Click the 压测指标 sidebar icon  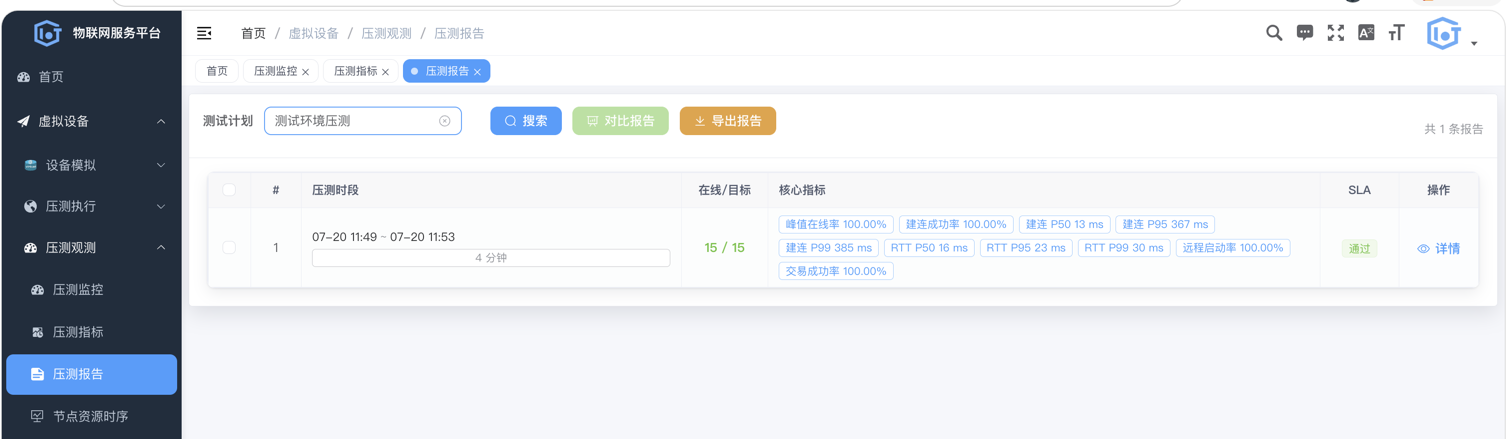[x=38, y=332]
